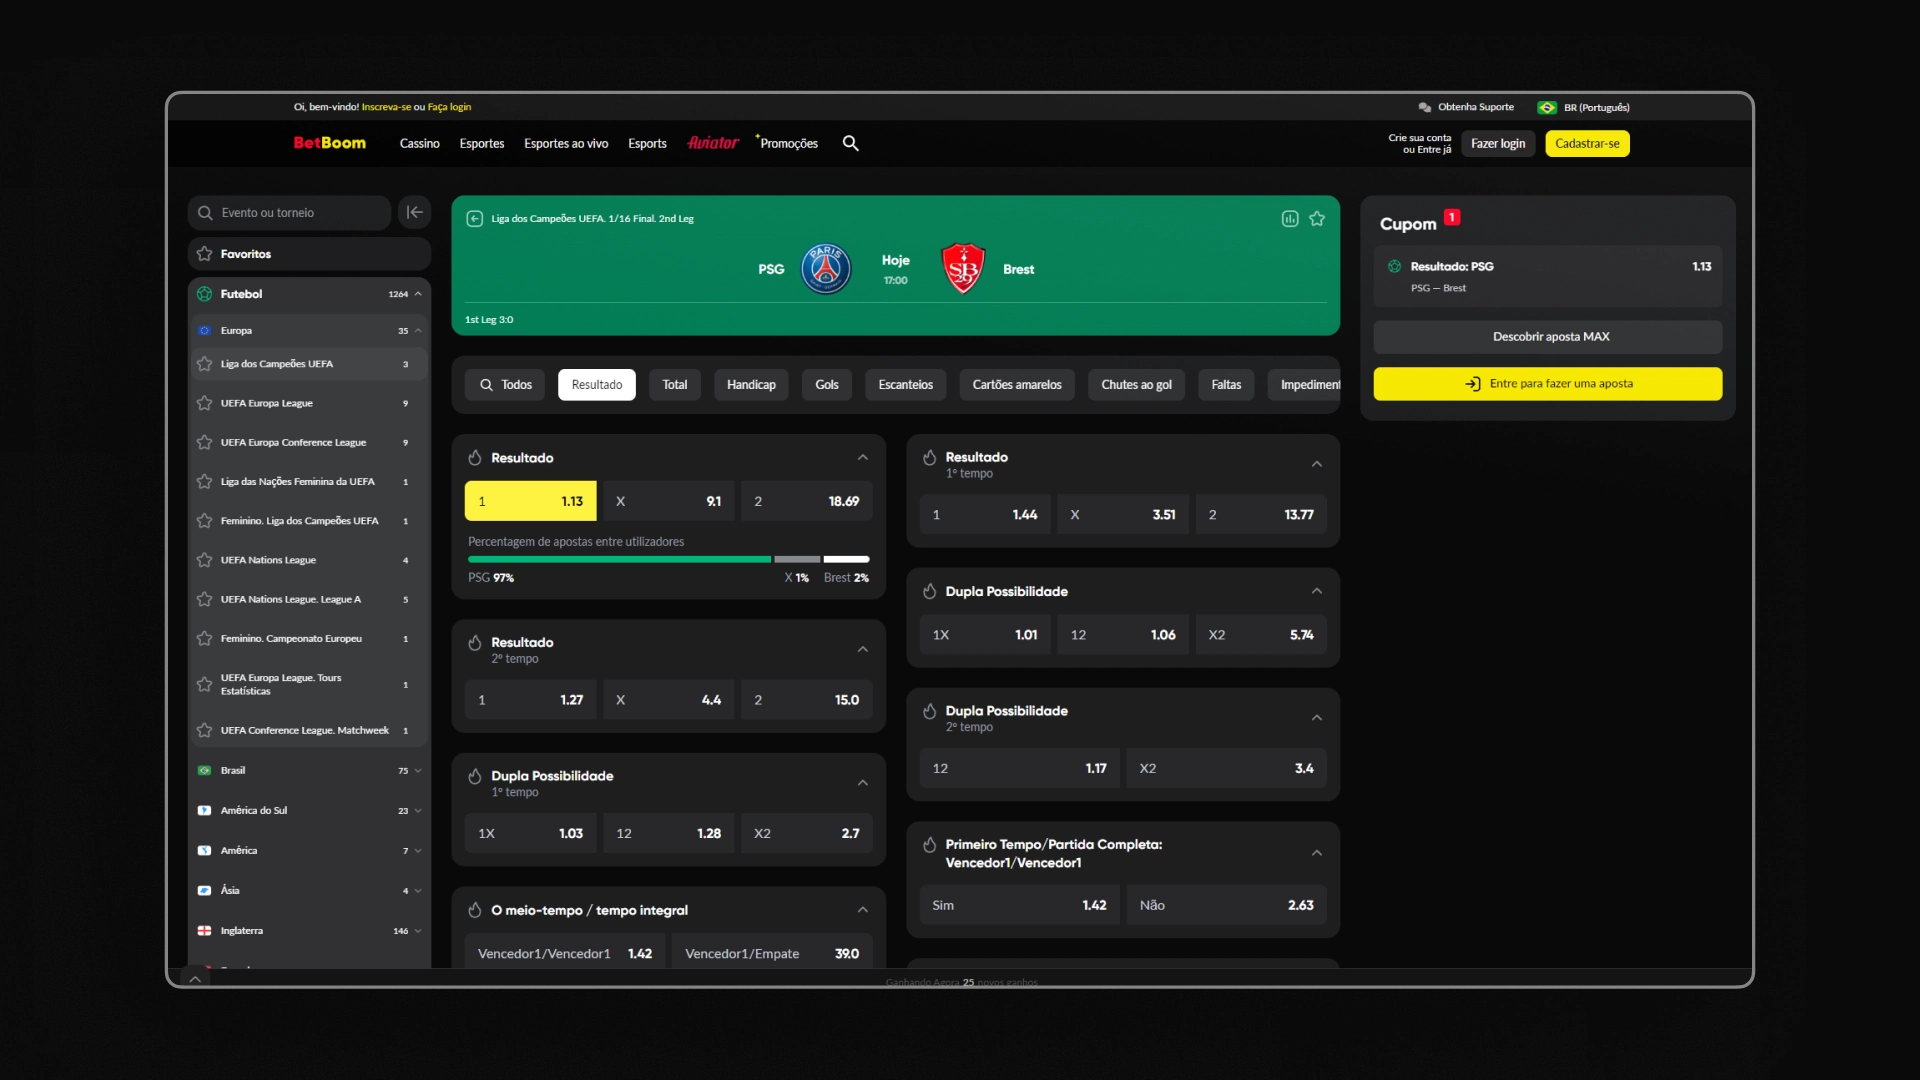This screenshot has width=1920, height=1080.
Task: Favorite the UEFA Europa League star
Action: (x=205, y=403)
